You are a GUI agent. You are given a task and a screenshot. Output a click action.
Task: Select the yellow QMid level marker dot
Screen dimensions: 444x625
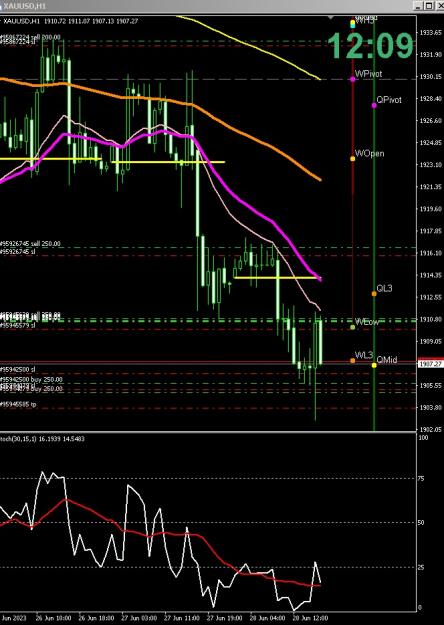tap(374, 365)
